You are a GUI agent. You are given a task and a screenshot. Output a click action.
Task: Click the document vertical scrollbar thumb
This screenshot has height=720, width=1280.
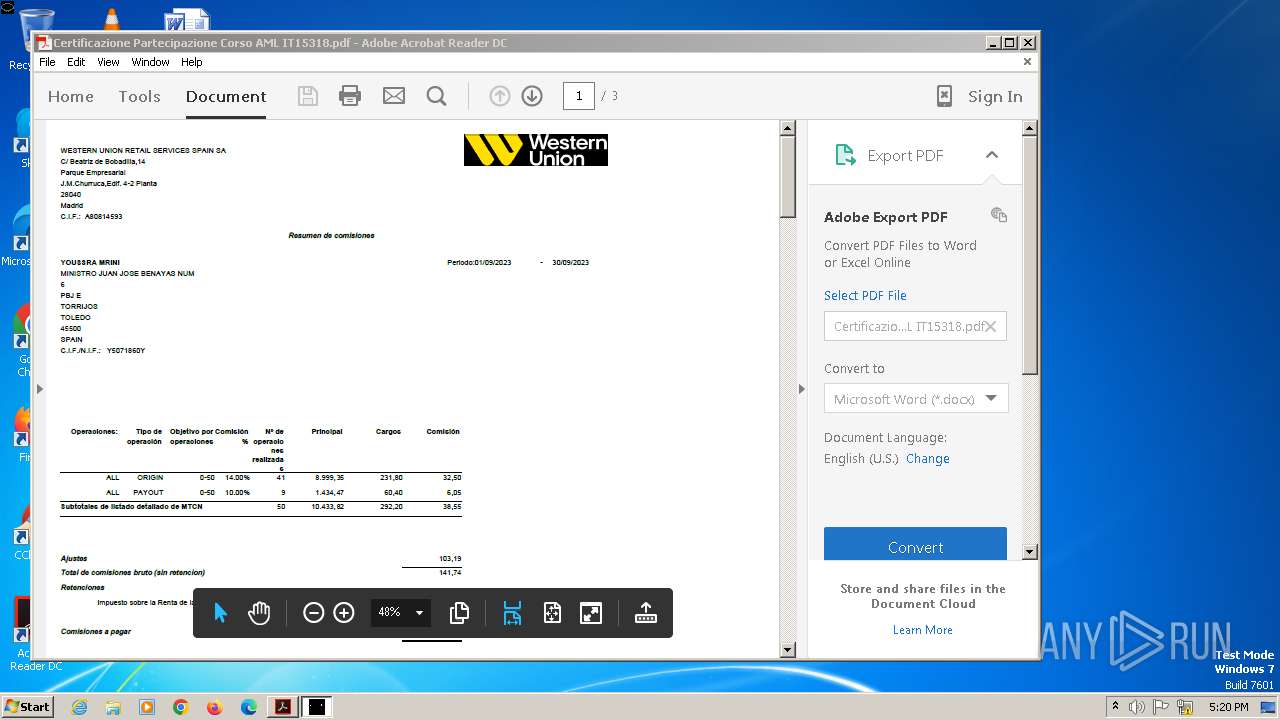tap(787, 178)
